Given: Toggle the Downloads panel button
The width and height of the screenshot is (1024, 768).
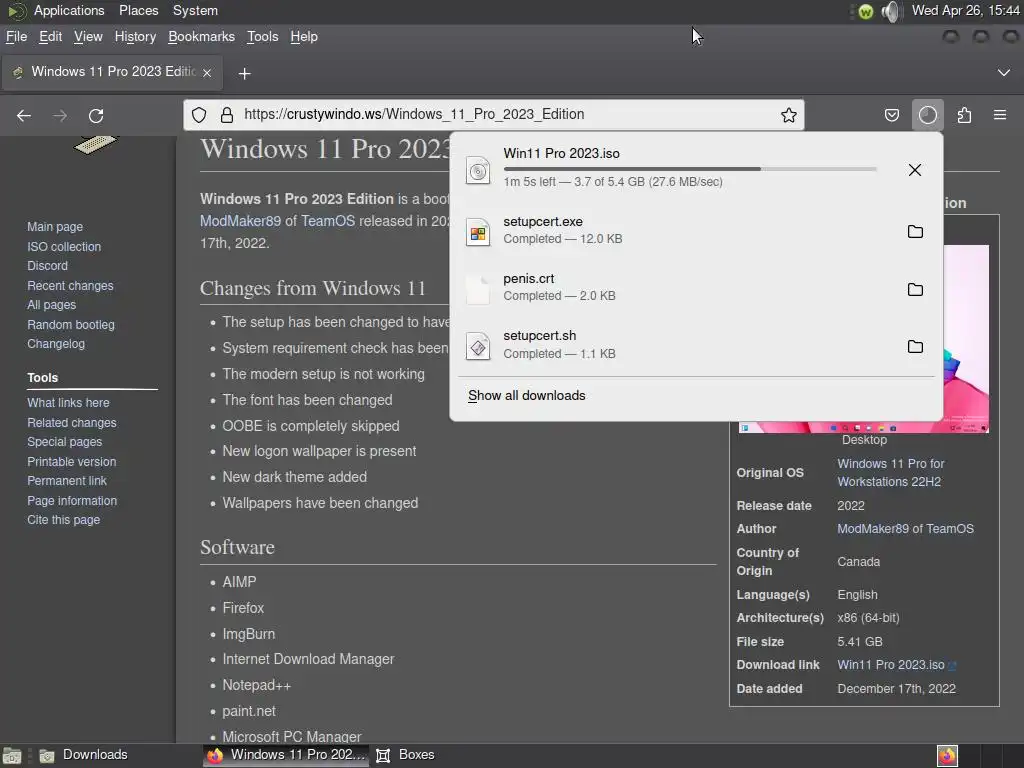Looking at the screenshot, I should tap(928, 116).
